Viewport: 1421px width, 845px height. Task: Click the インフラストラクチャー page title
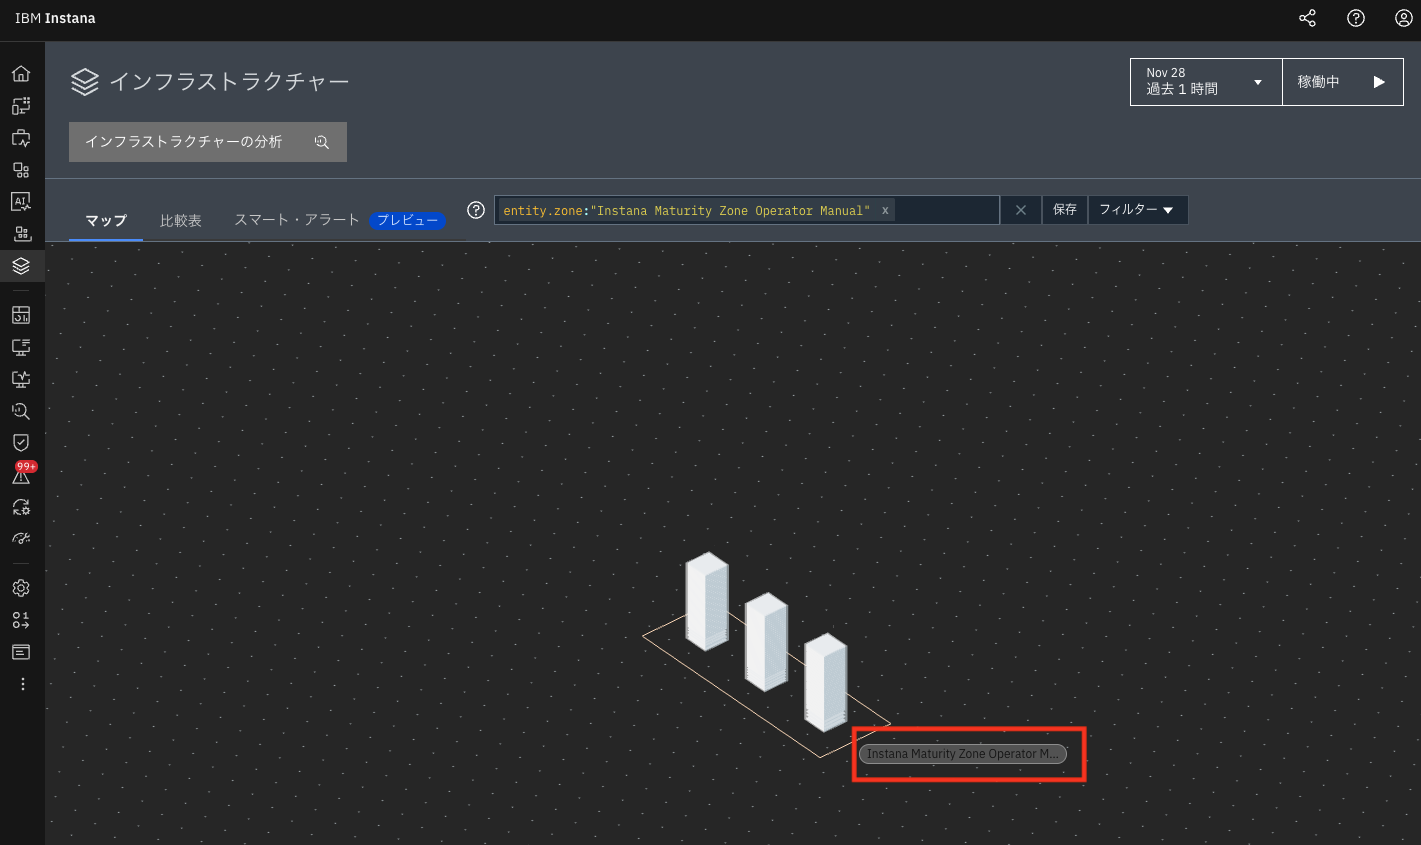coord(229,82)
